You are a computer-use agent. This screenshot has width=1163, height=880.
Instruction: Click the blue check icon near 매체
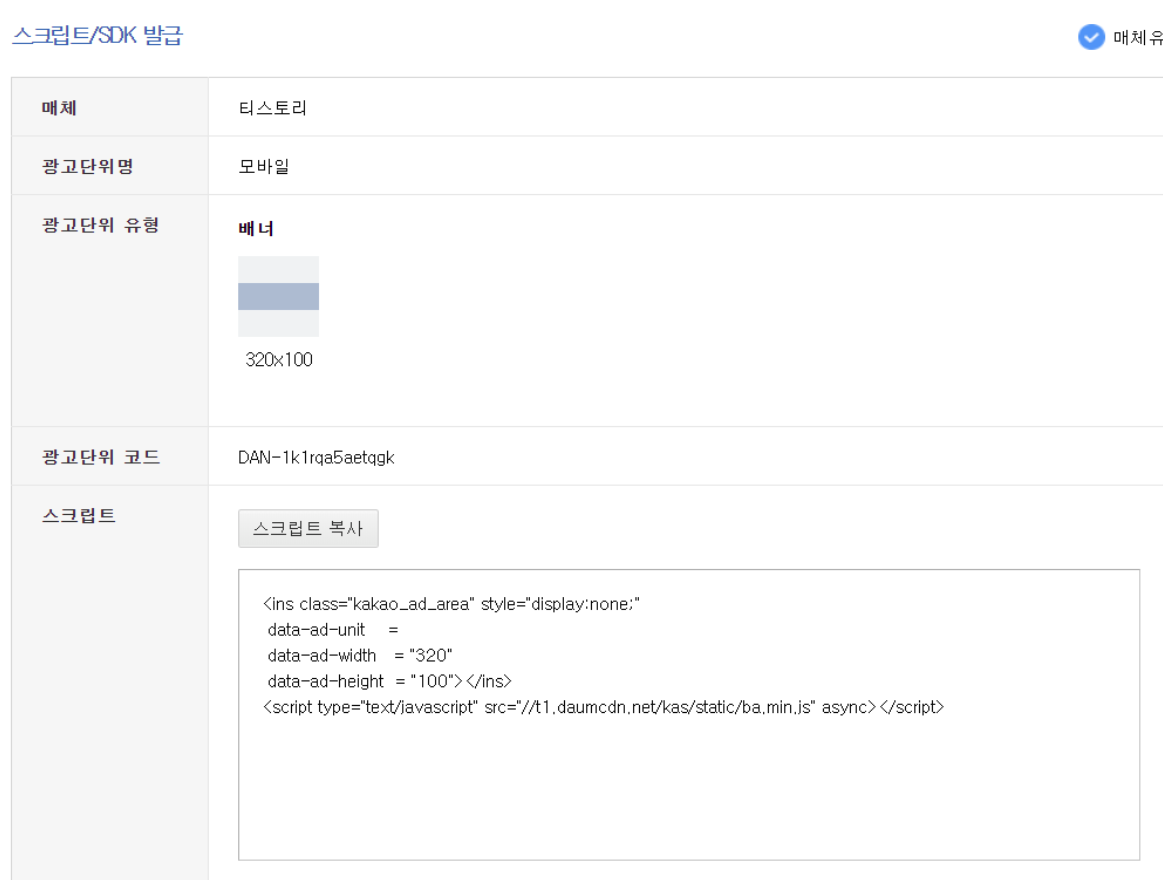tap(1091, 37)
